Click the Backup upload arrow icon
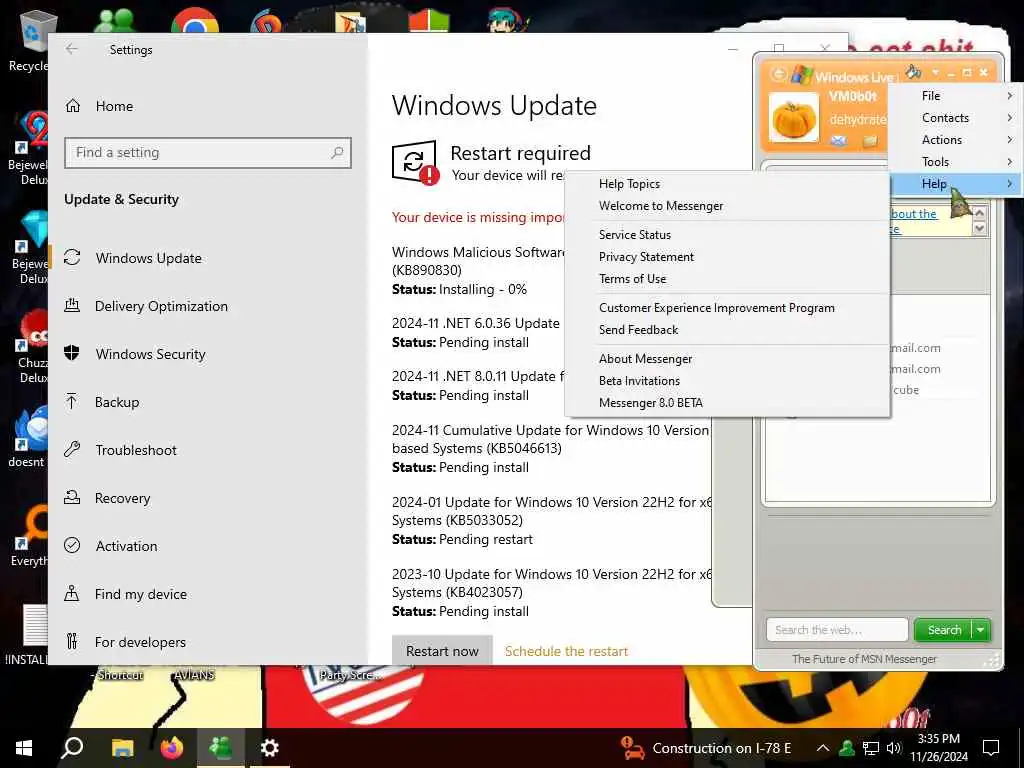This screenshot has width=1024, height=768. point(72,402)
